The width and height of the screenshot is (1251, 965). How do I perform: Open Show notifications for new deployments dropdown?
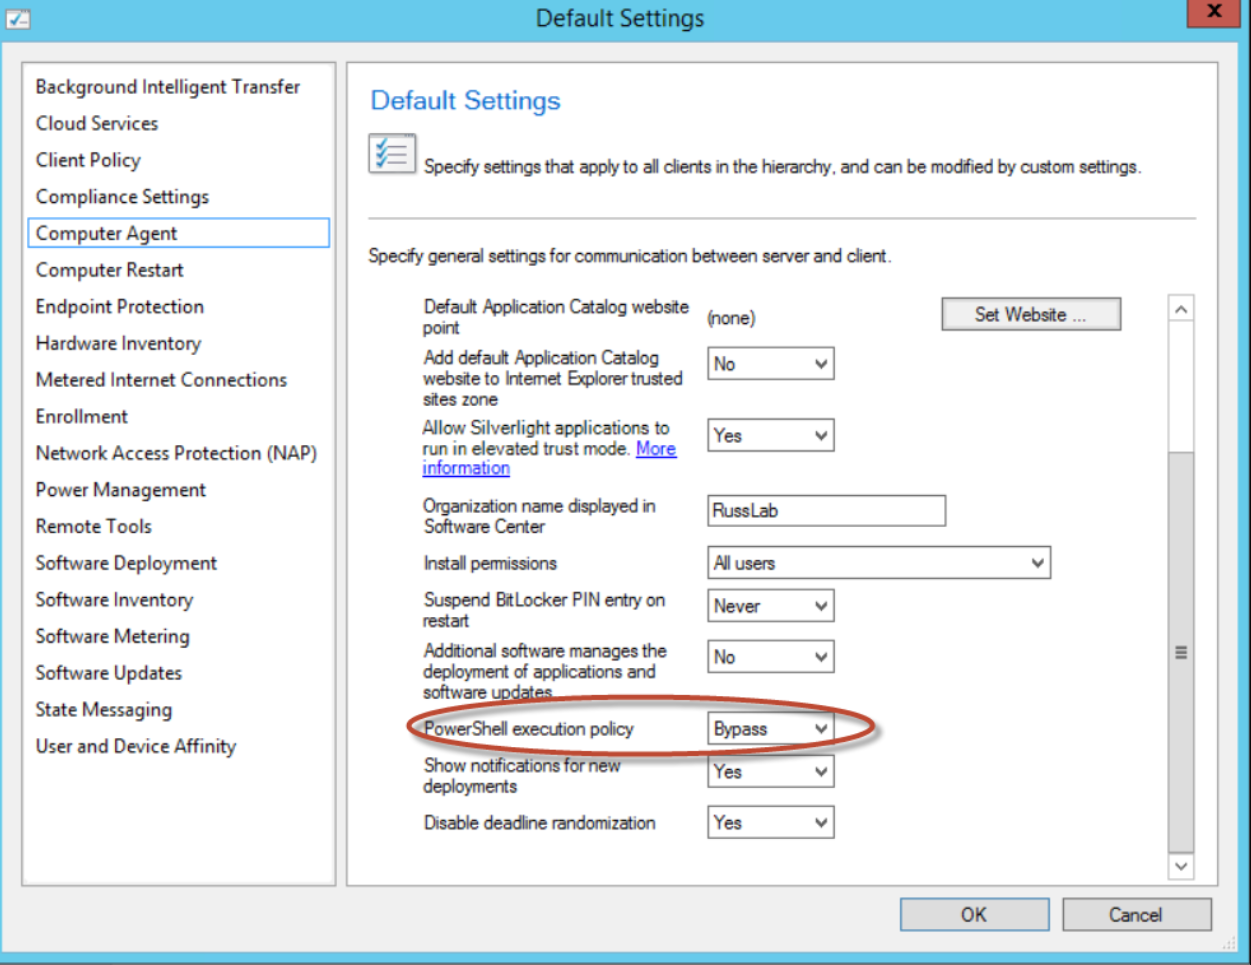(x=770, y=772)
